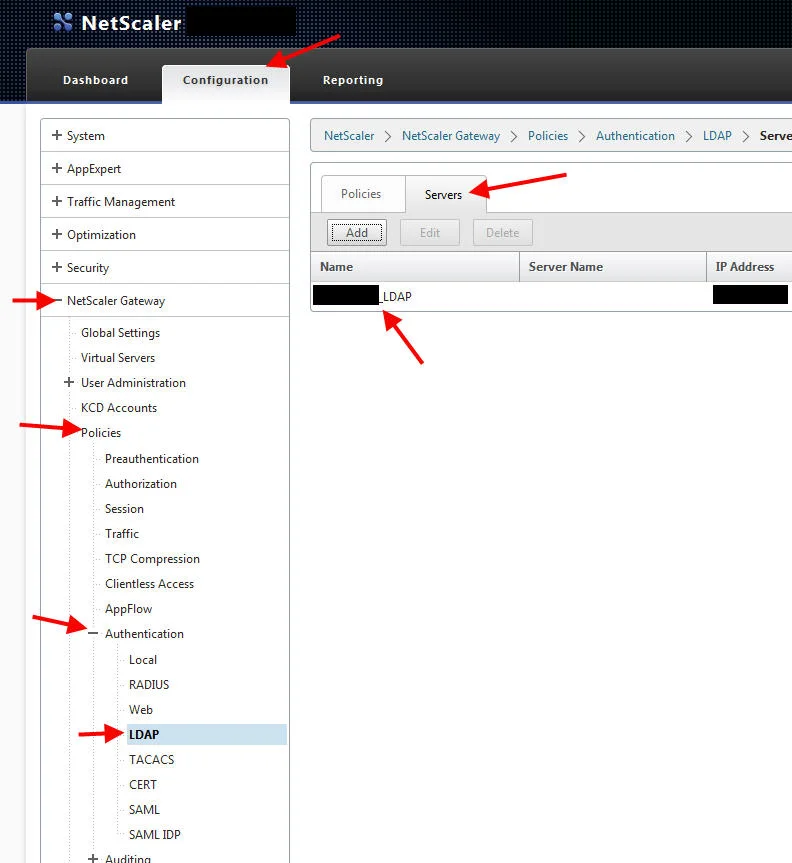Expand the Traffic Management plus icon
The width and height of the screenshot is (792, 863).
[x=56, y=201]
